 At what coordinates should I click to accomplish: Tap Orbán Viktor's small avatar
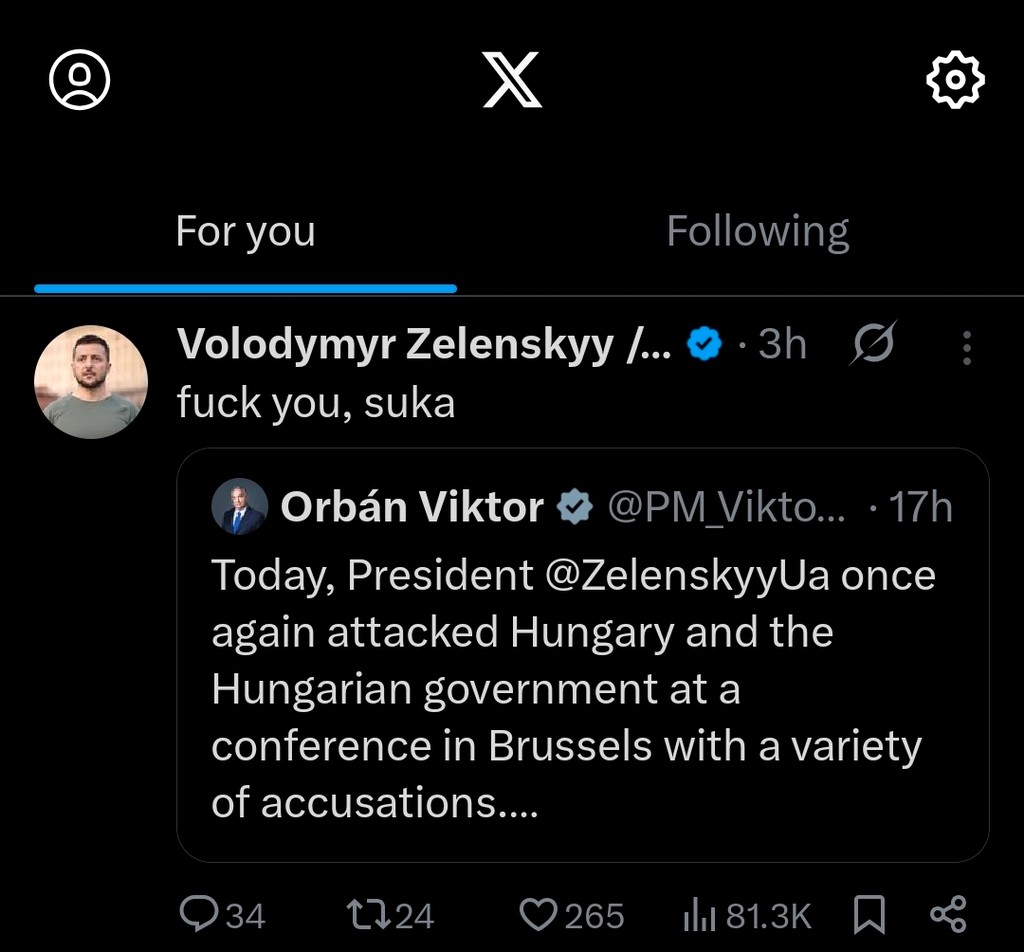point(240,507)
